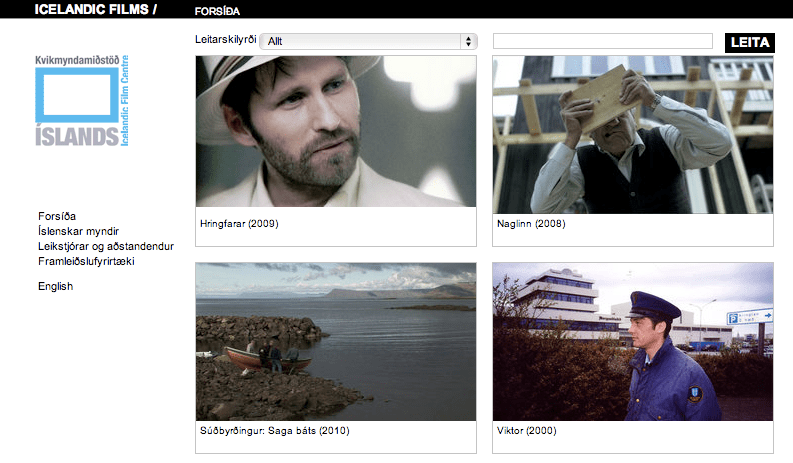Switch the site language to English
793x463 pixels.
(x=55, y=286)
